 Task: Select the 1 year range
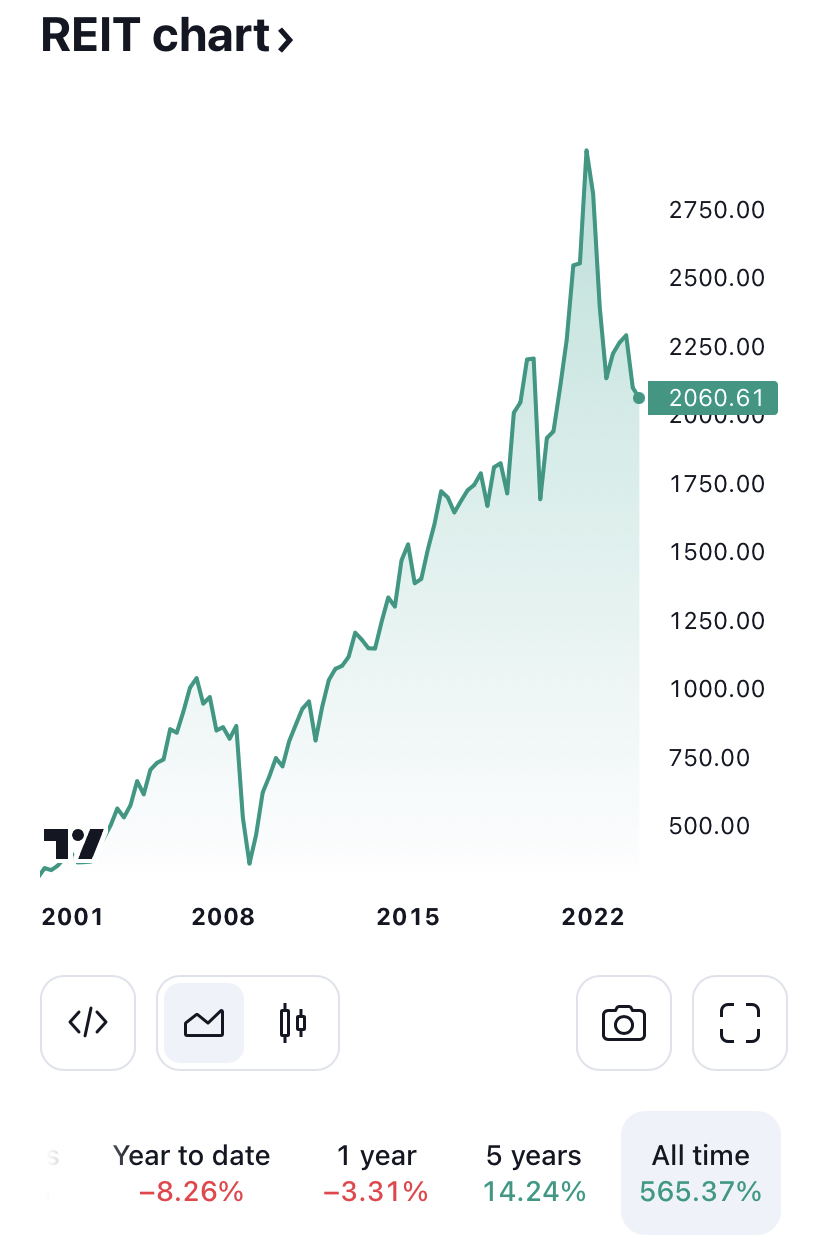point(376,1173)
